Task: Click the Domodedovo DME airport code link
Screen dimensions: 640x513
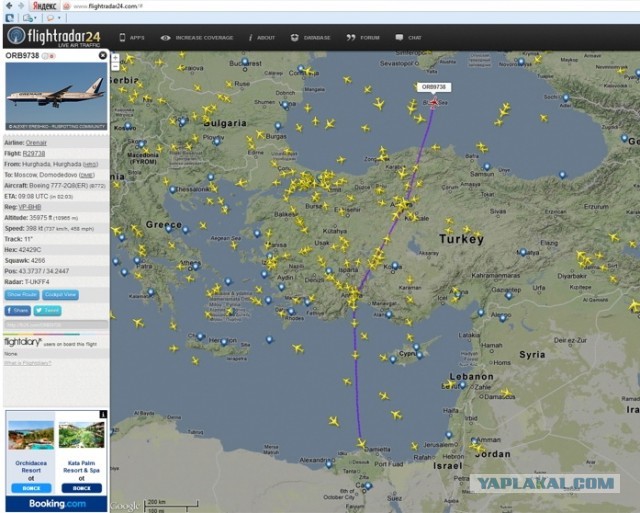Action: tap(87, 175)
